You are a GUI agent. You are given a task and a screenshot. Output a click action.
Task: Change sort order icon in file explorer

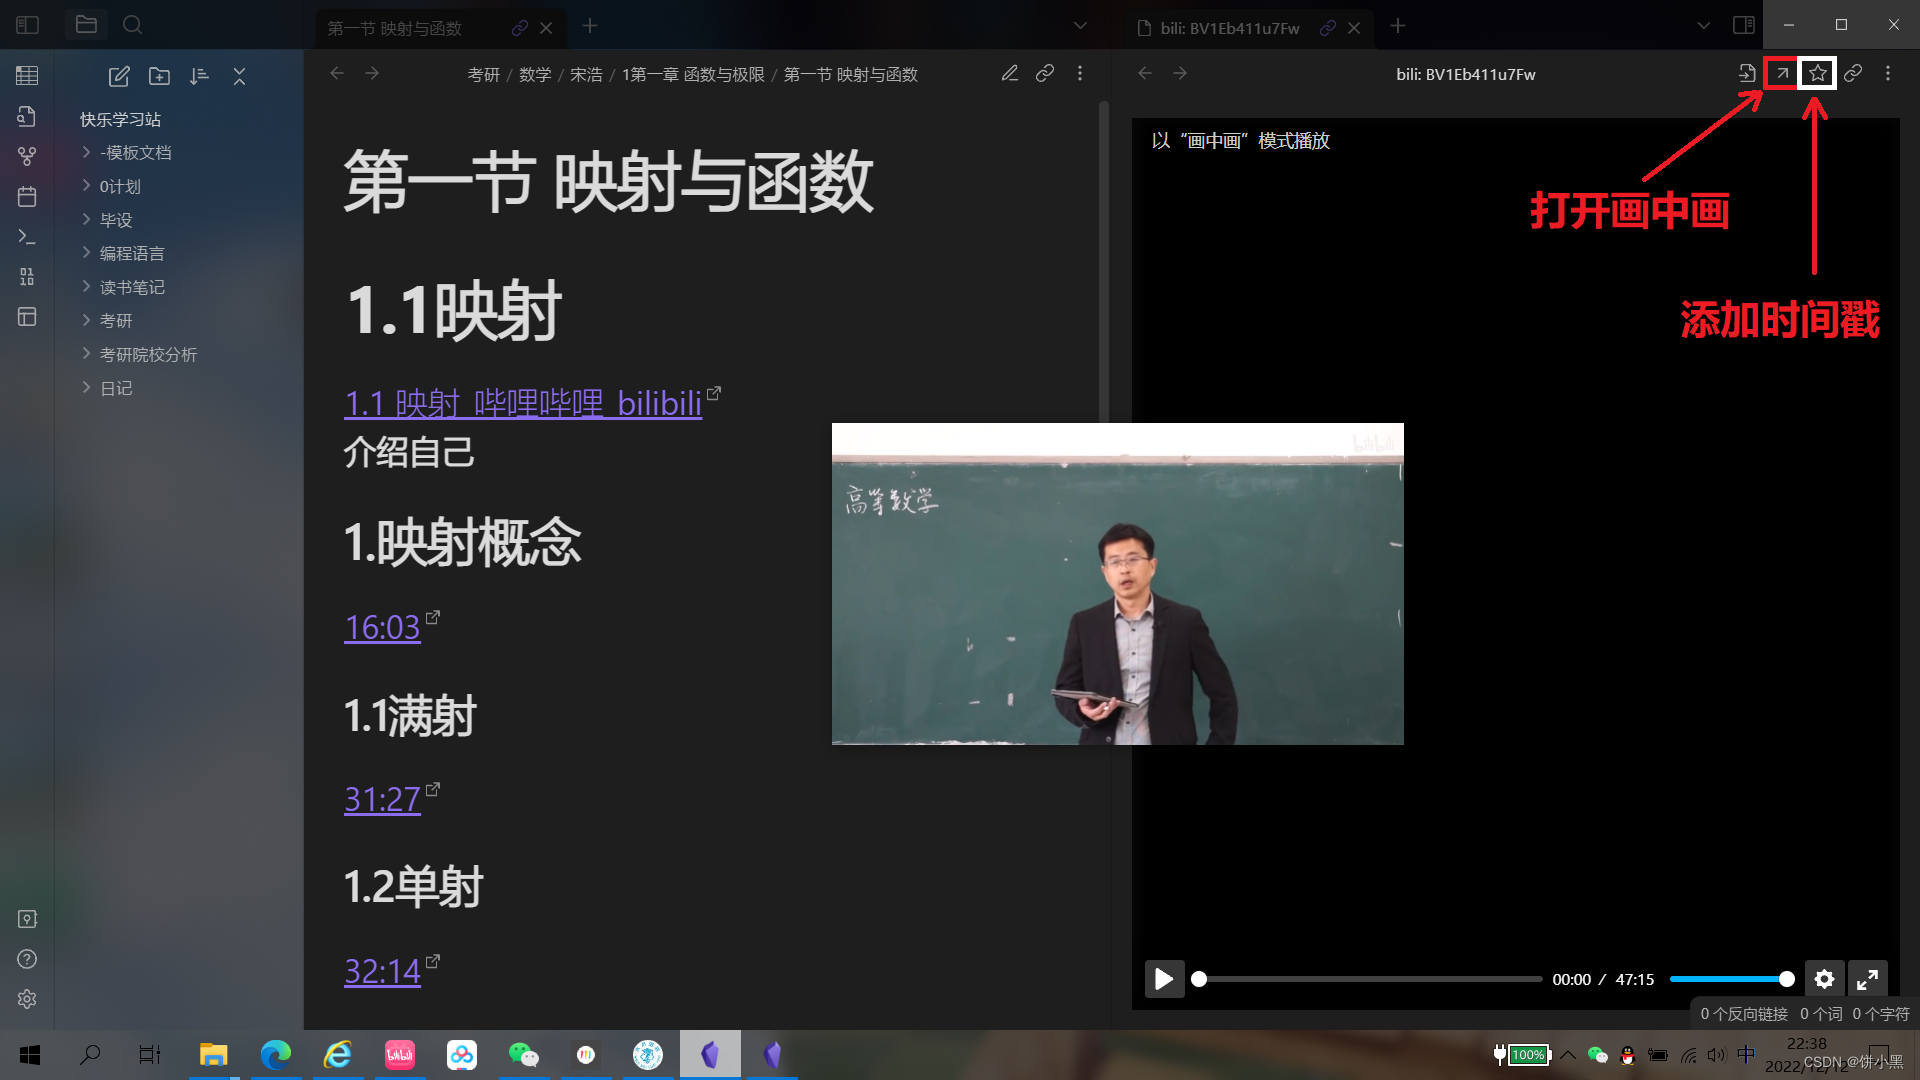(199, 76)
